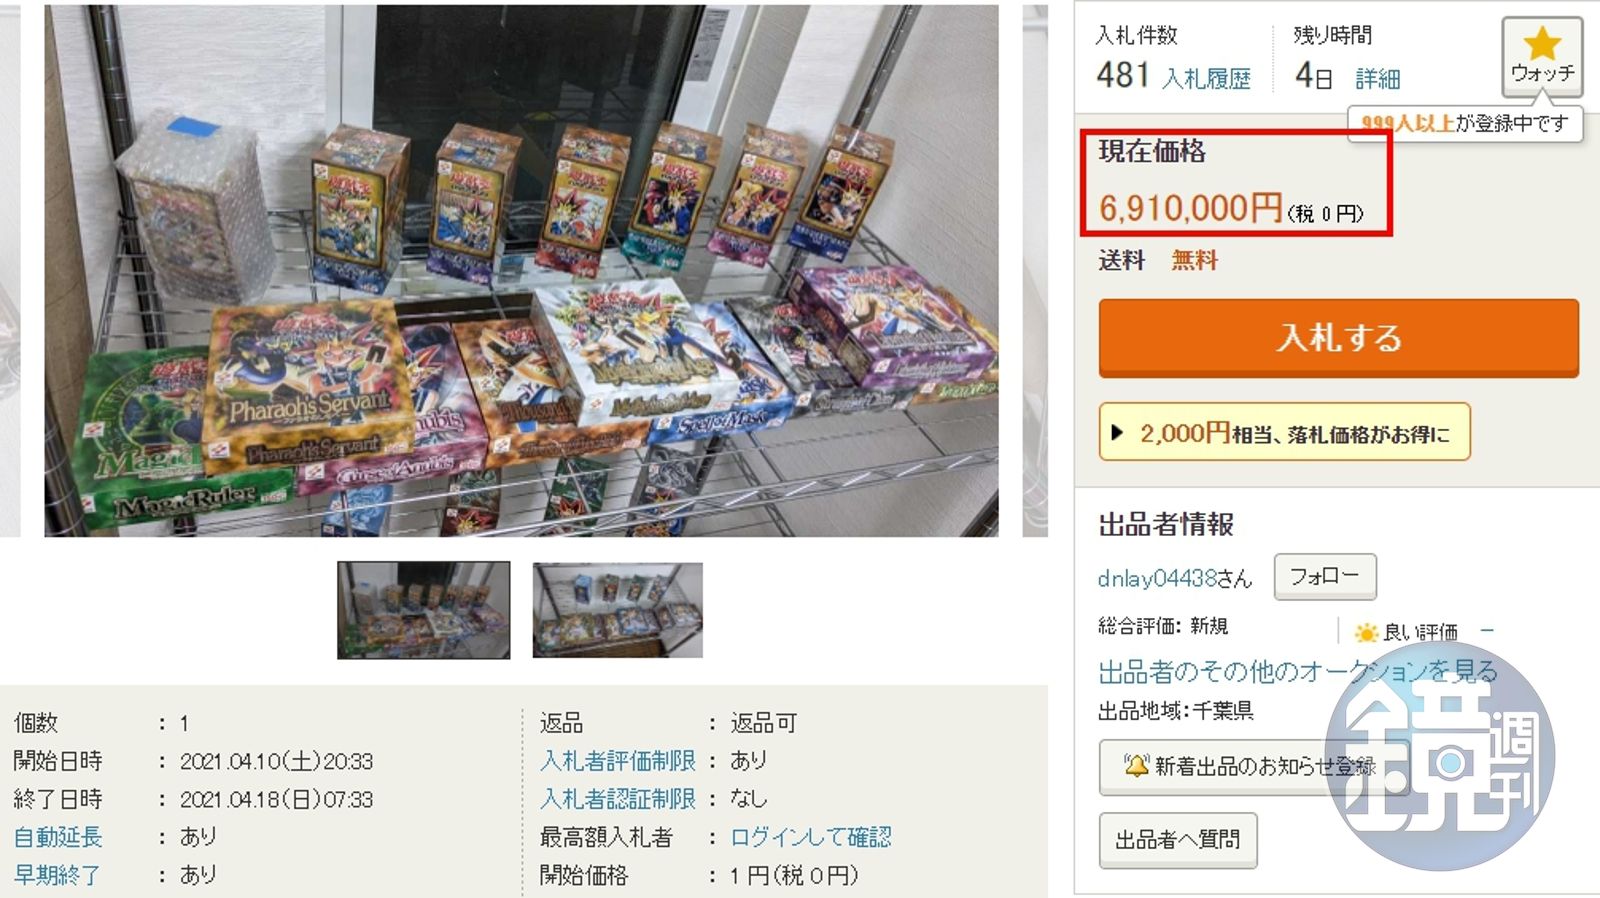Select the second product thumbnail
This screenshot has height=898, width=1600.
click(x=617, y=610)
